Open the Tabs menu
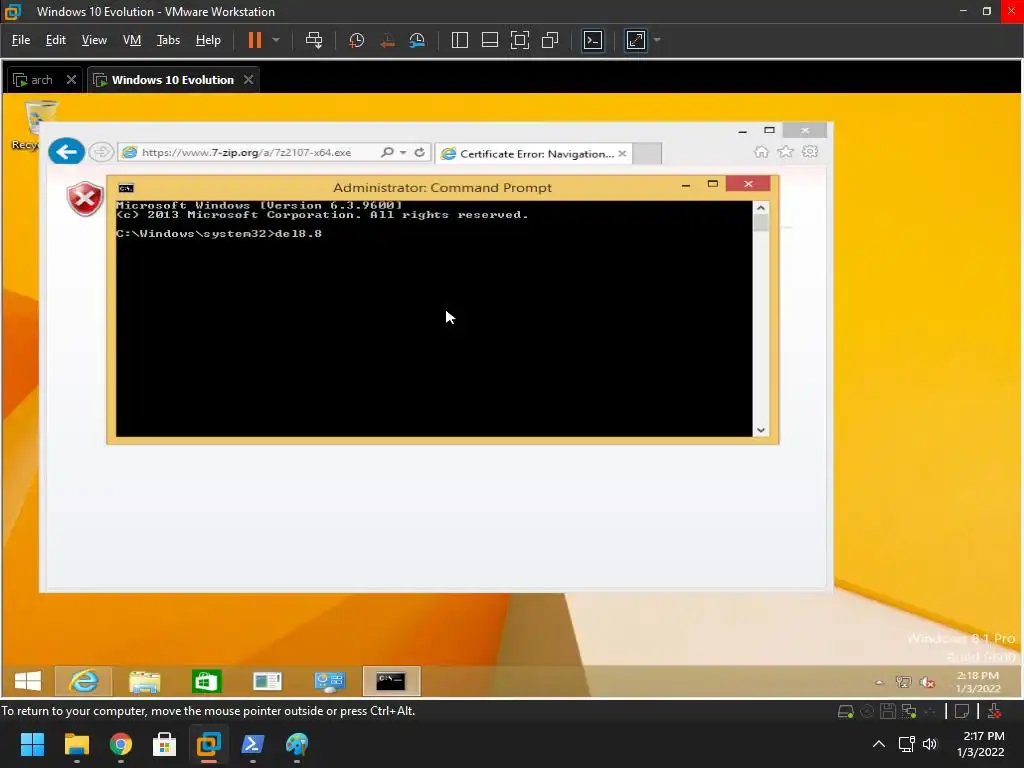This screenshot has height=768, width=1024. pyautogui.click(x=168, y=40)
